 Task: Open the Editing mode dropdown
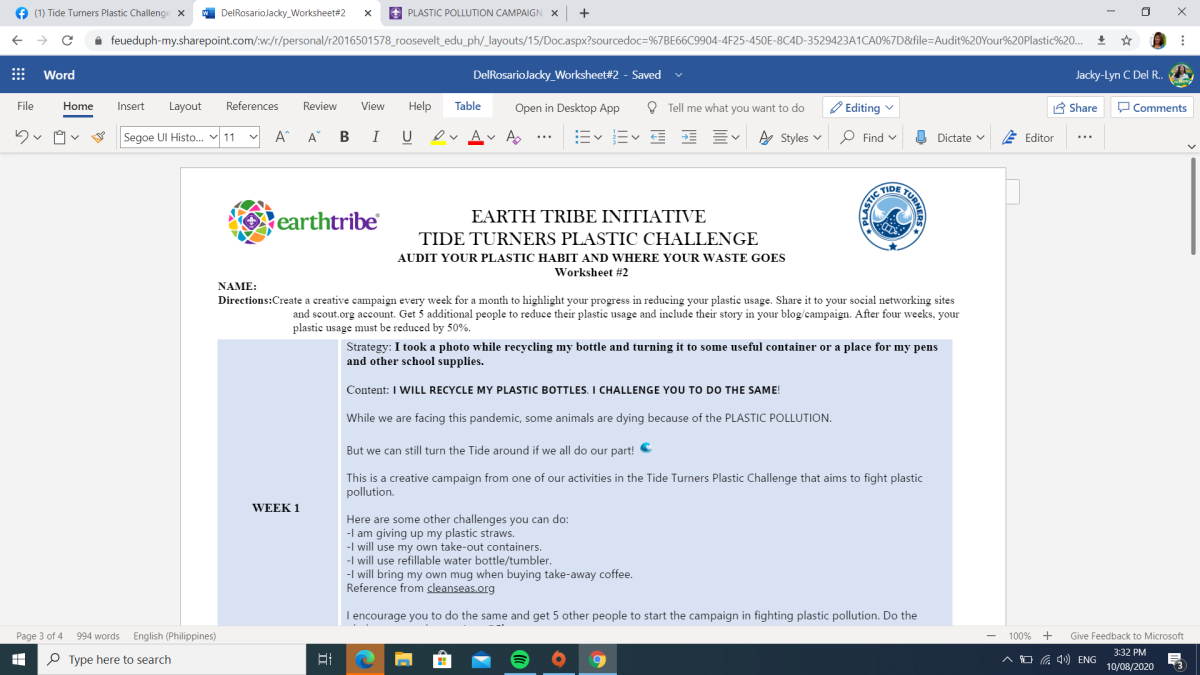pyautogui.click(x=861, y=108)
